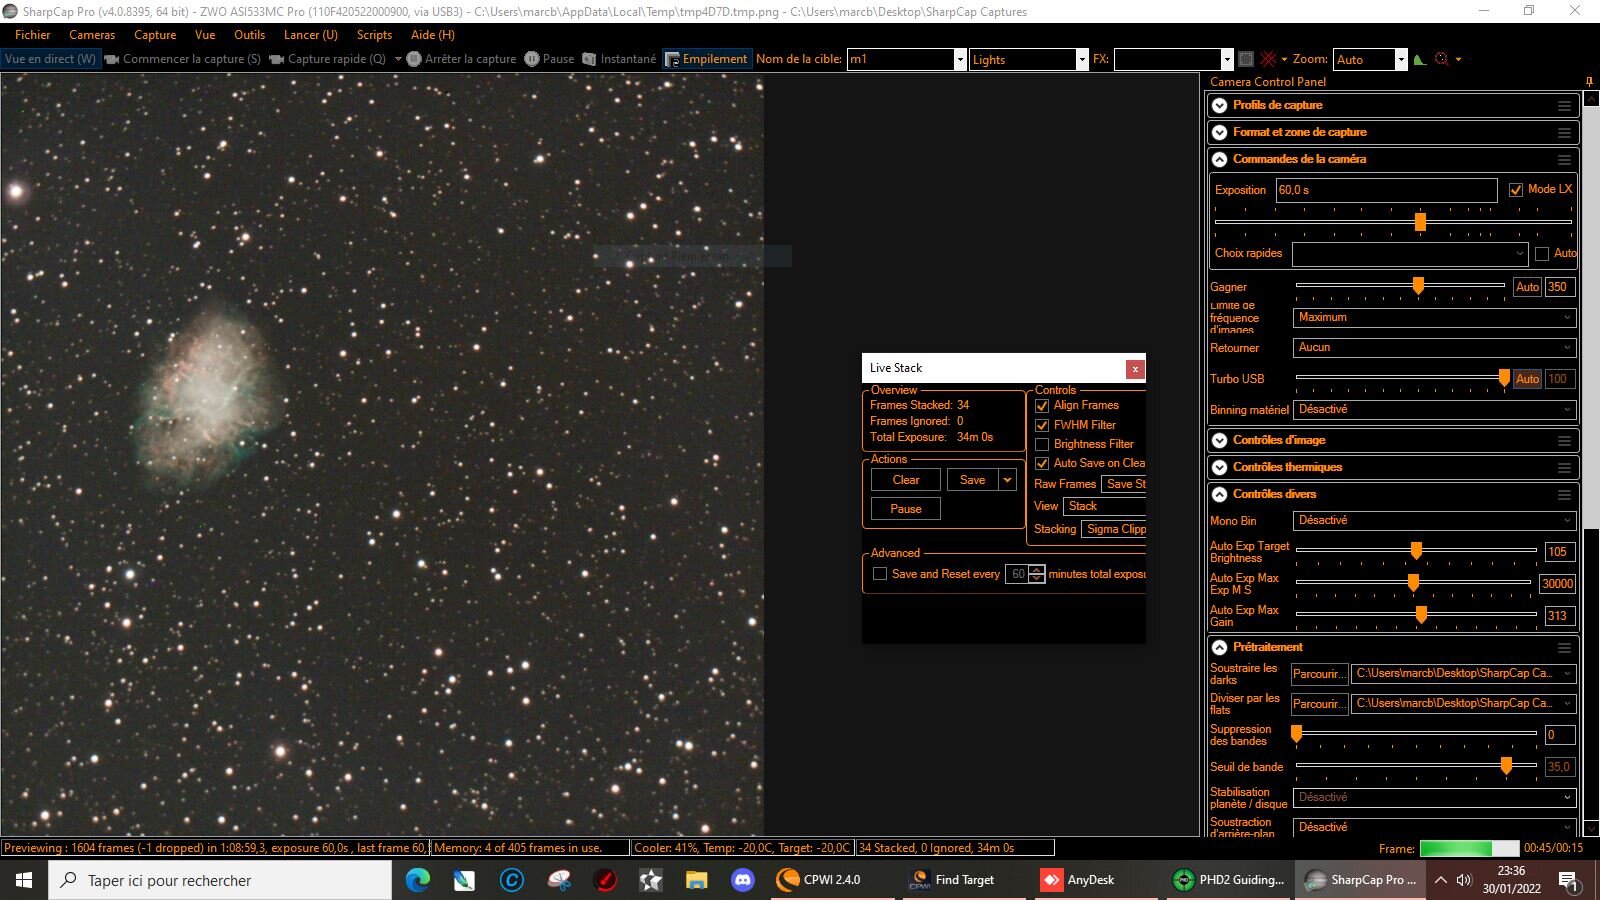Open the Contrôles d'image section menu icon

1564,441
